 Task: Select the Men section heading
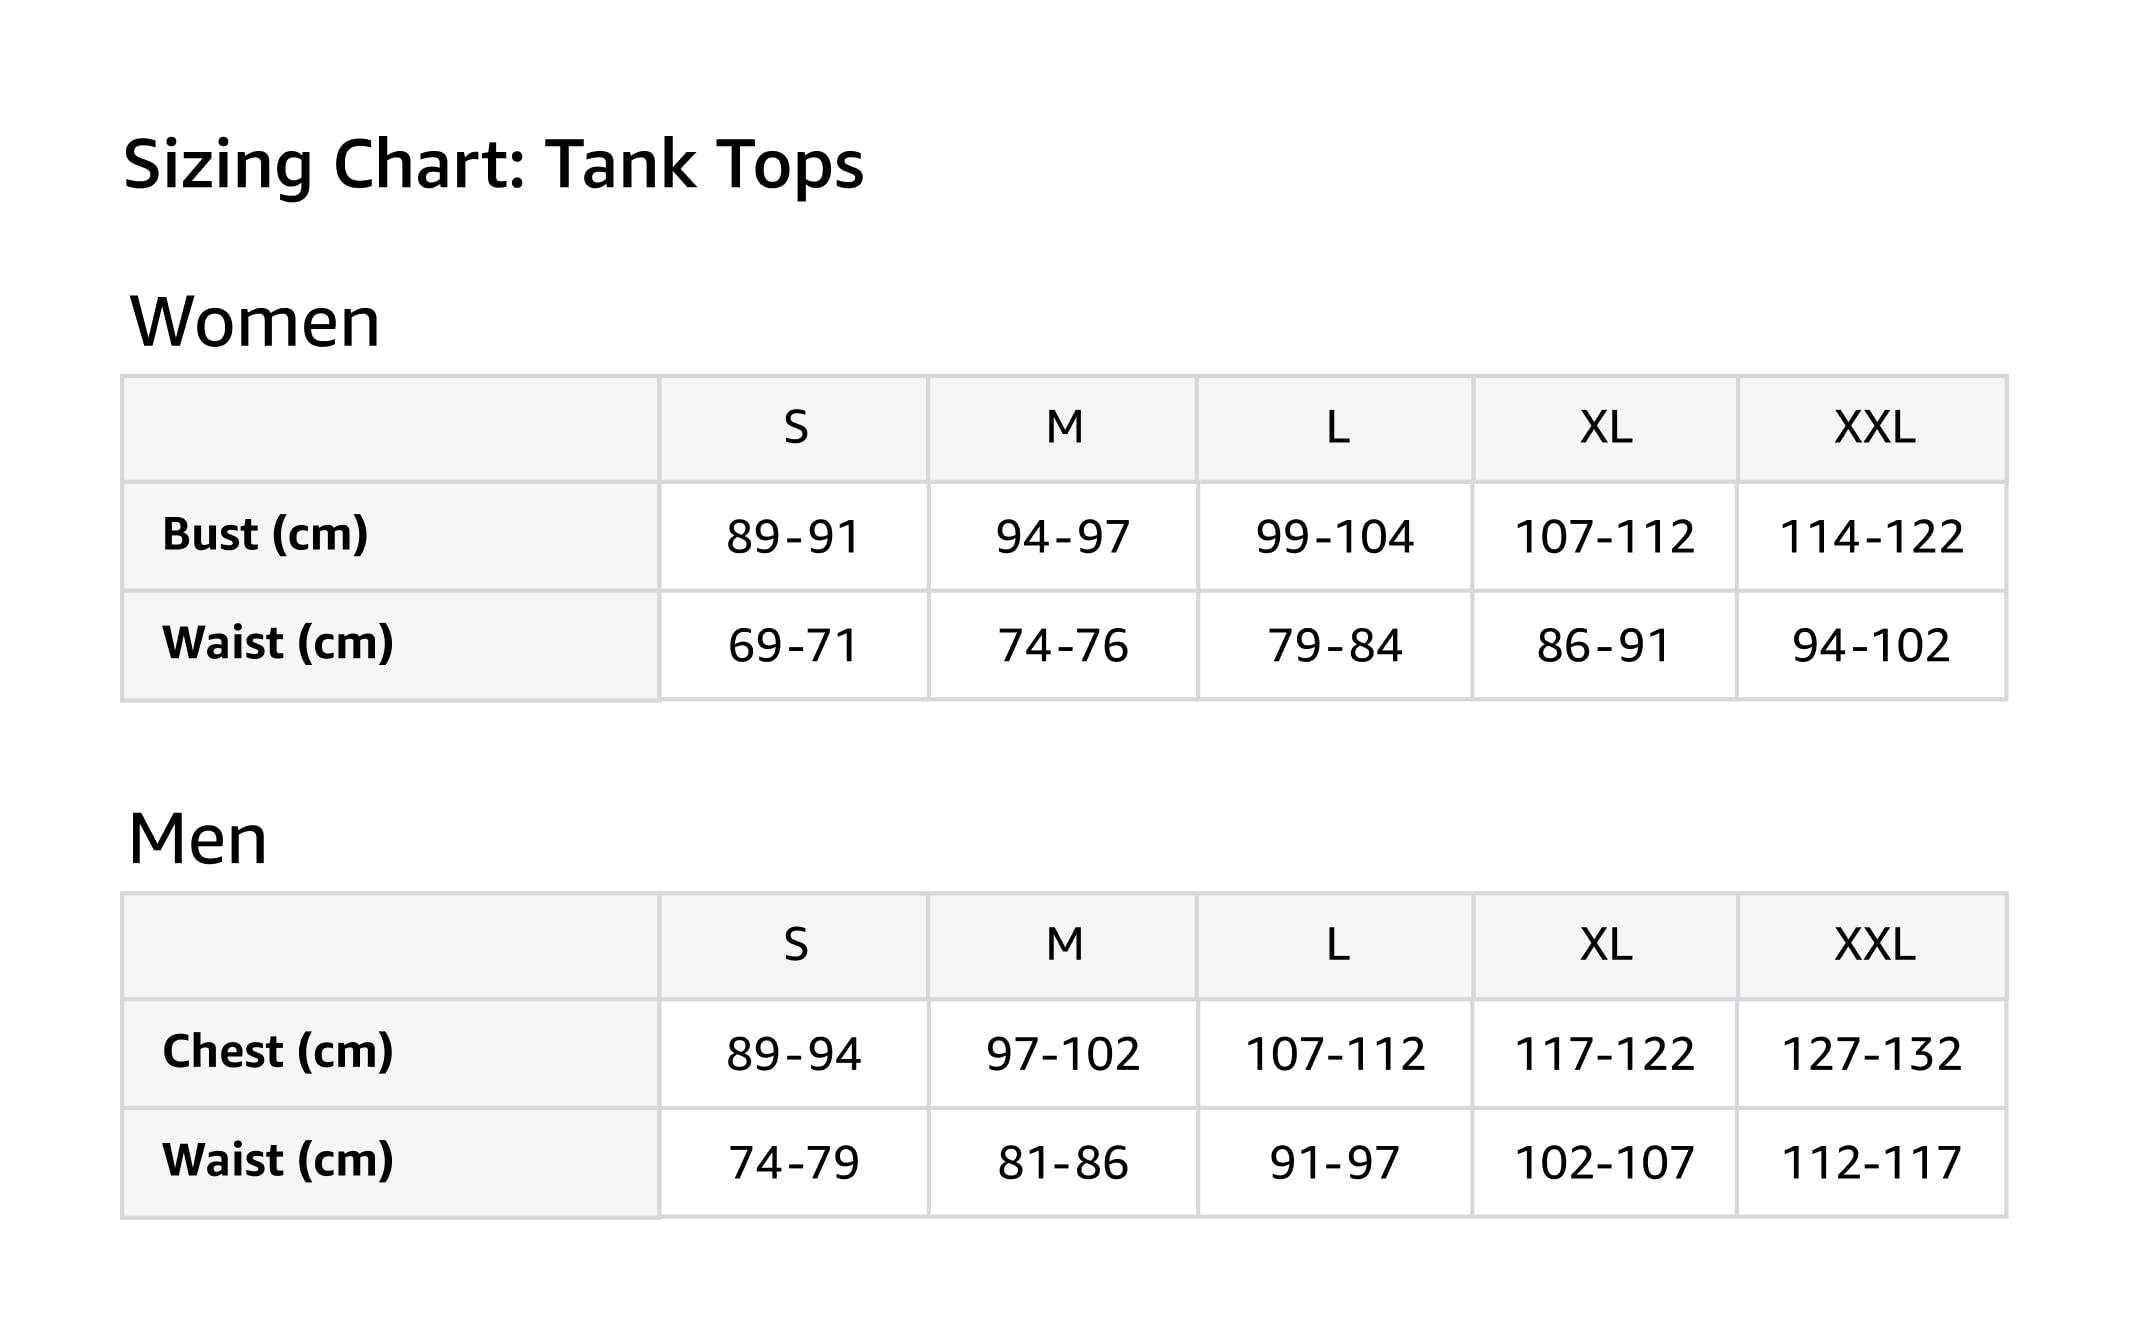[x=198, y=838]
